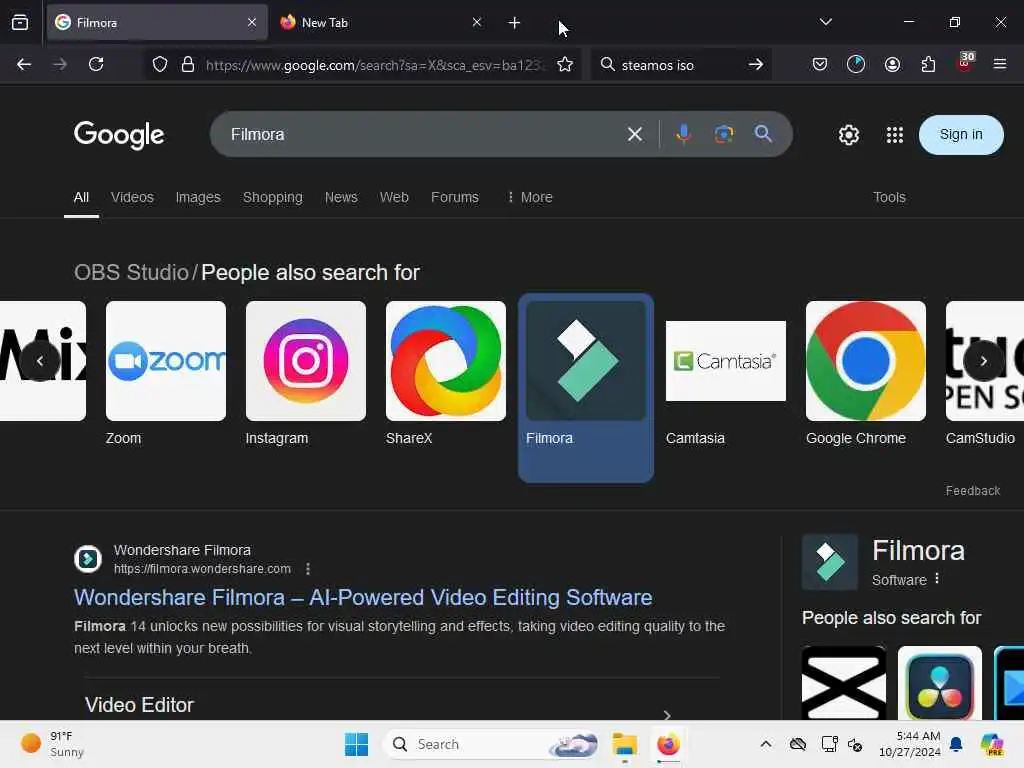The image size is (1024, 768).
Task: Click the CapCut thumbnail in side panel
Action: (844, 683)
